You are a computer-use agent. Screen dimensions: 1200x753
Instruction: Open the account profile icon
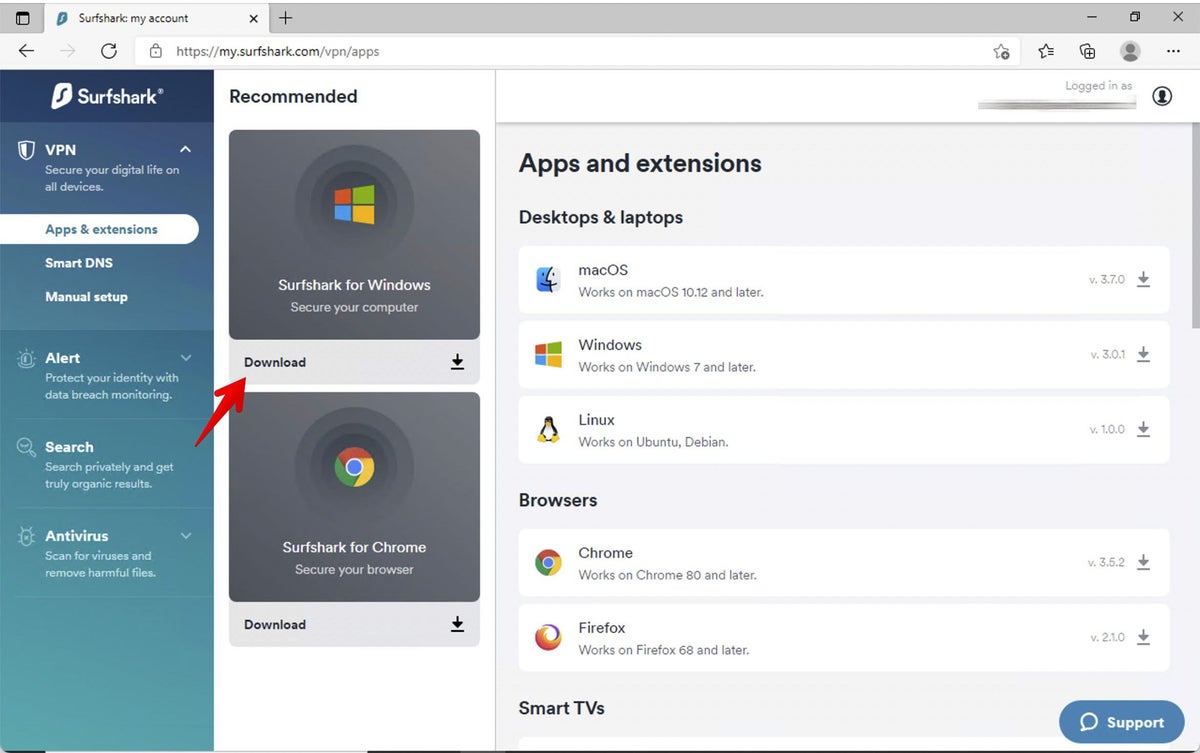pyautogui.click(x=1162, y=96)
